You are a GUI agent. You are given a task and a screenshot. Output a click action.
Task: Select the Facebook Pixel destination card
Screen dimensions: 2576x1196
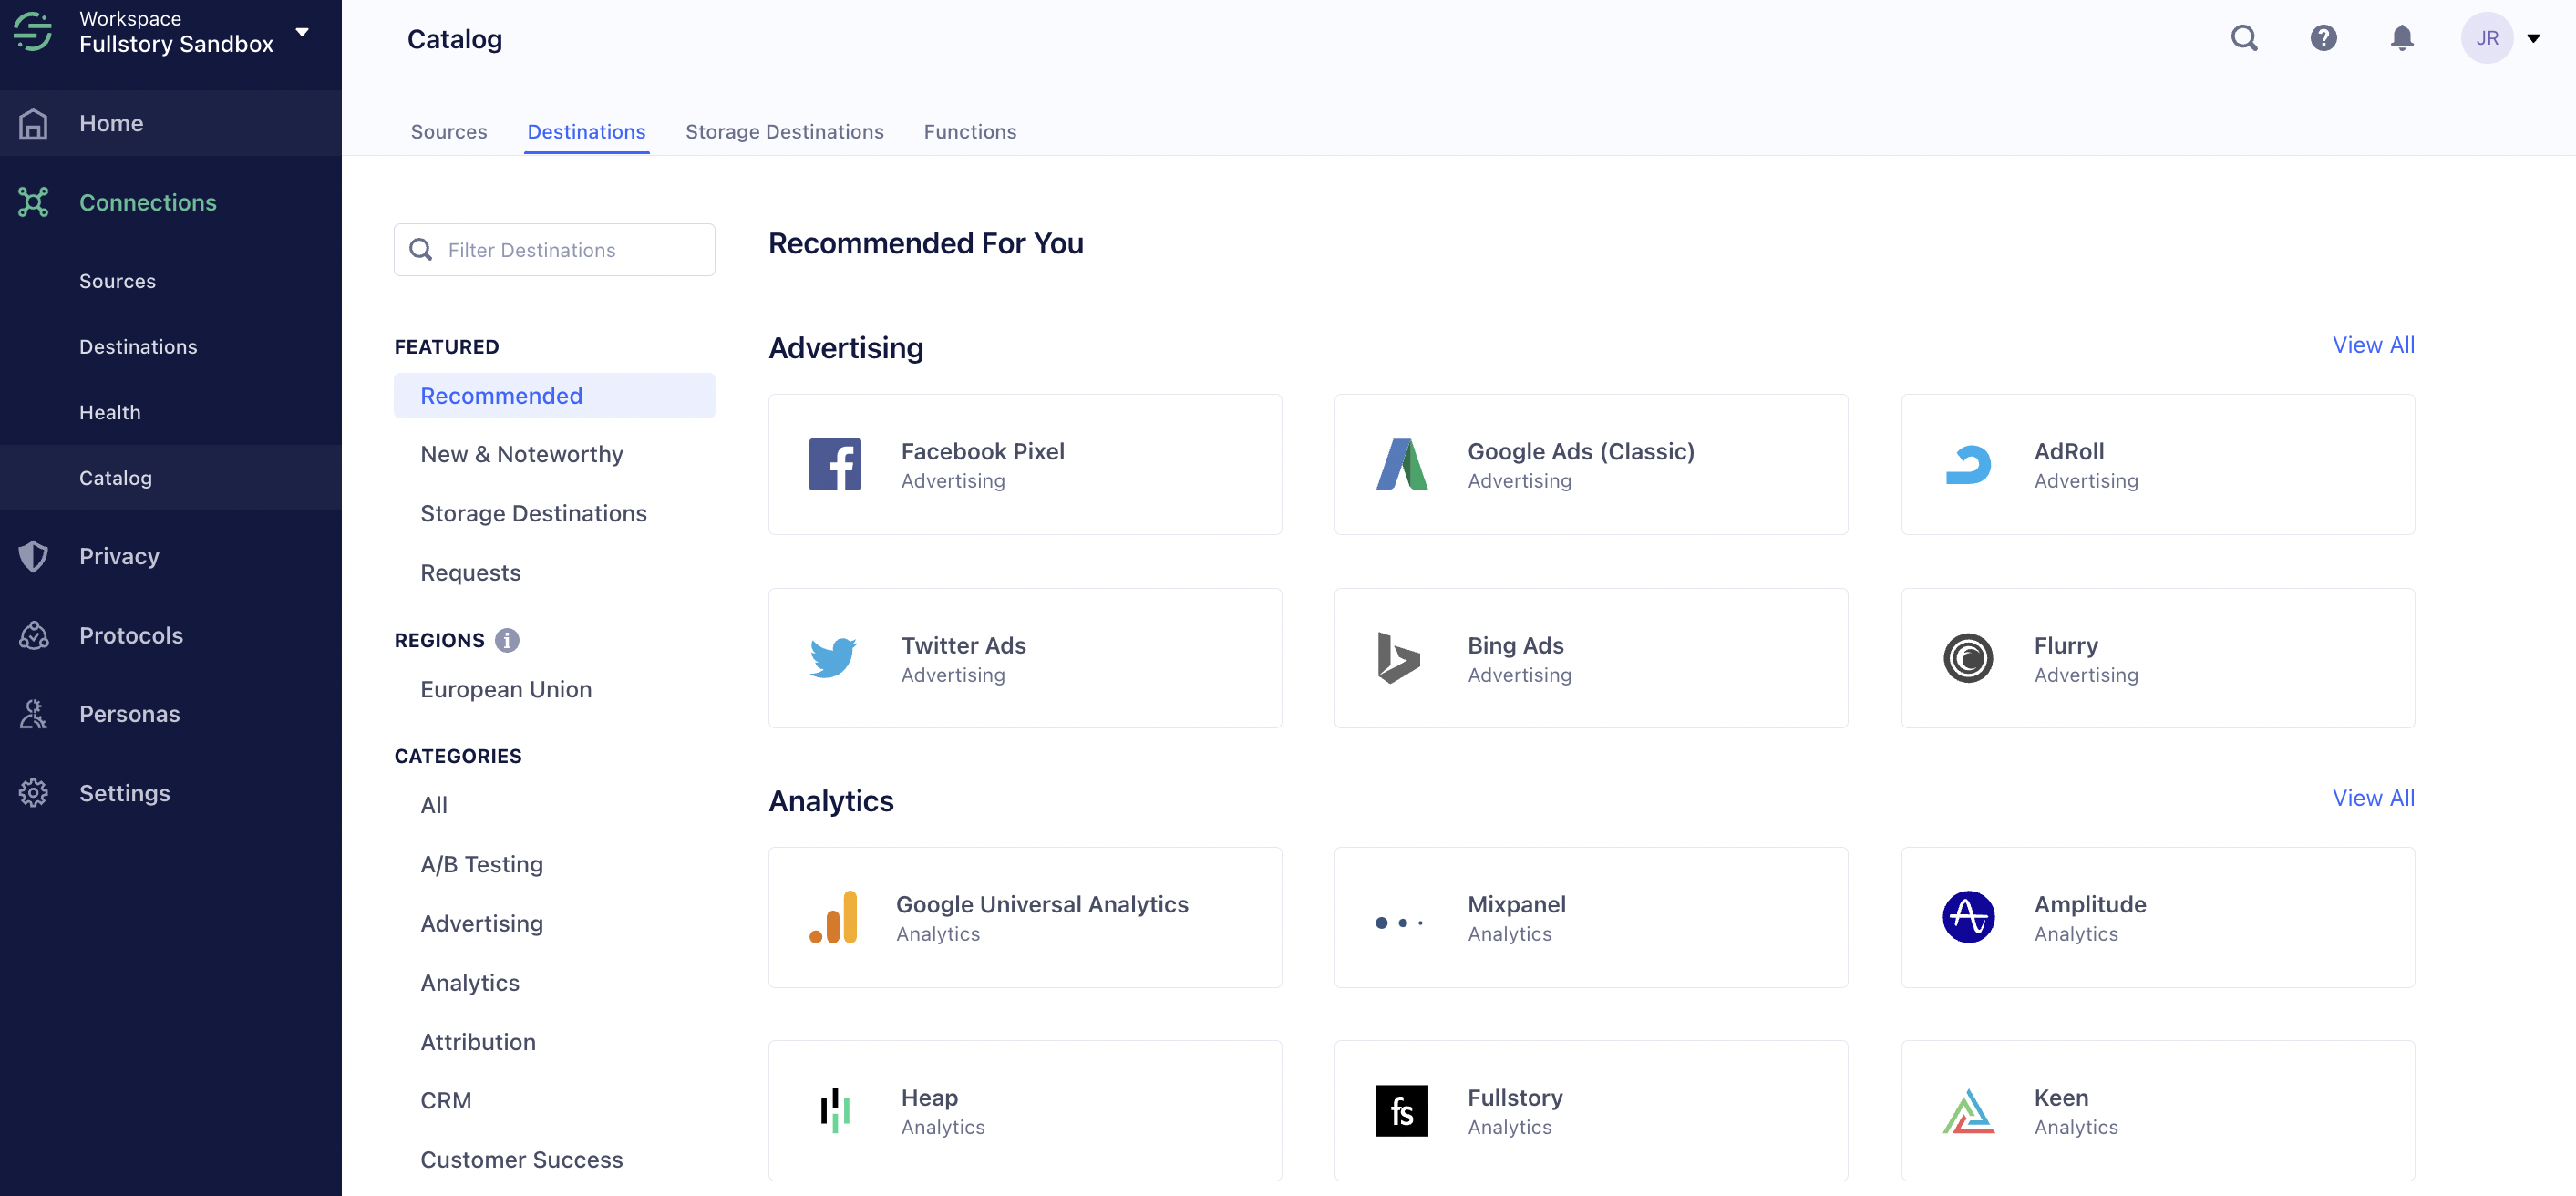(x=1024, y=464)
